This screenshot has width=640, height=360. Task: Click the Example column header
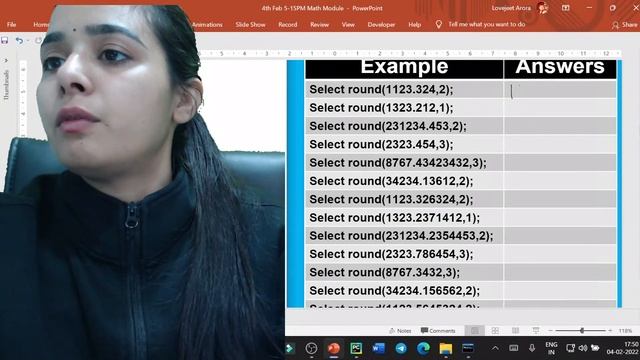point(404,68)
